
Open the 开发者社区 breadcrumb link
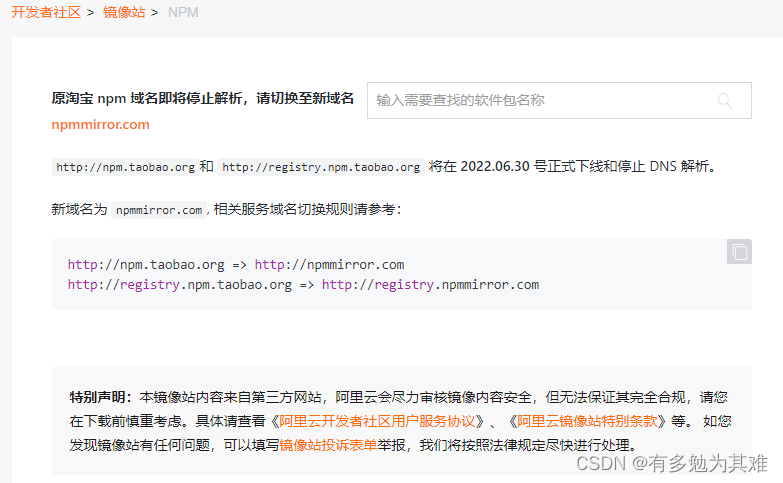(46, 12)
